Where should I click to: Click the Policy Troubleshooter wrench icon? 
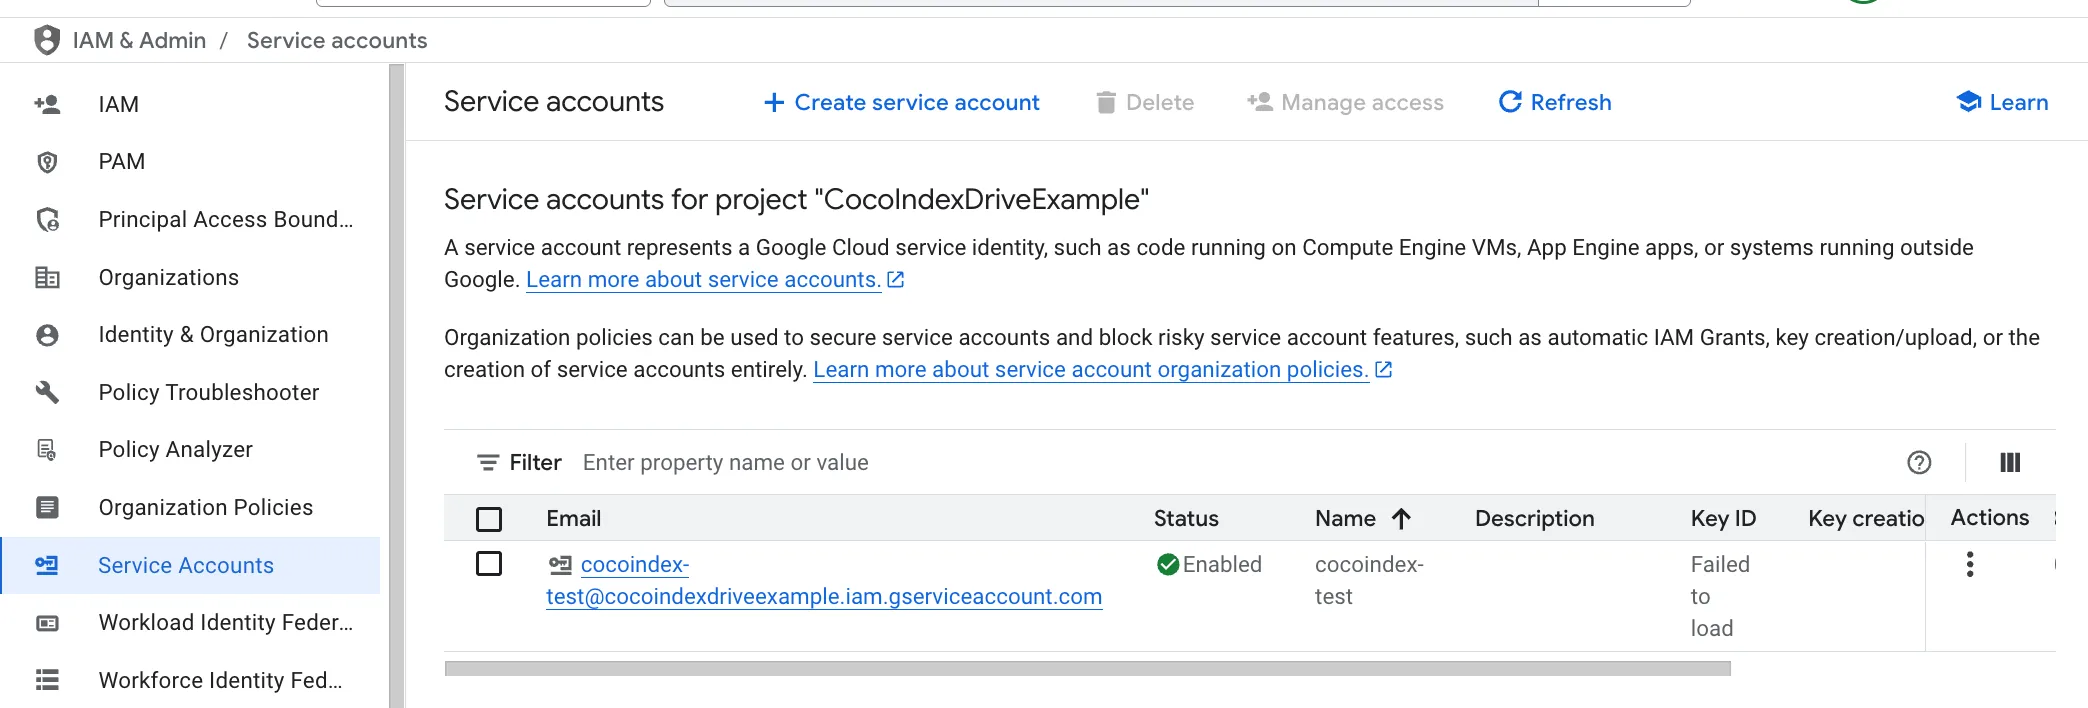click(47, 392)
